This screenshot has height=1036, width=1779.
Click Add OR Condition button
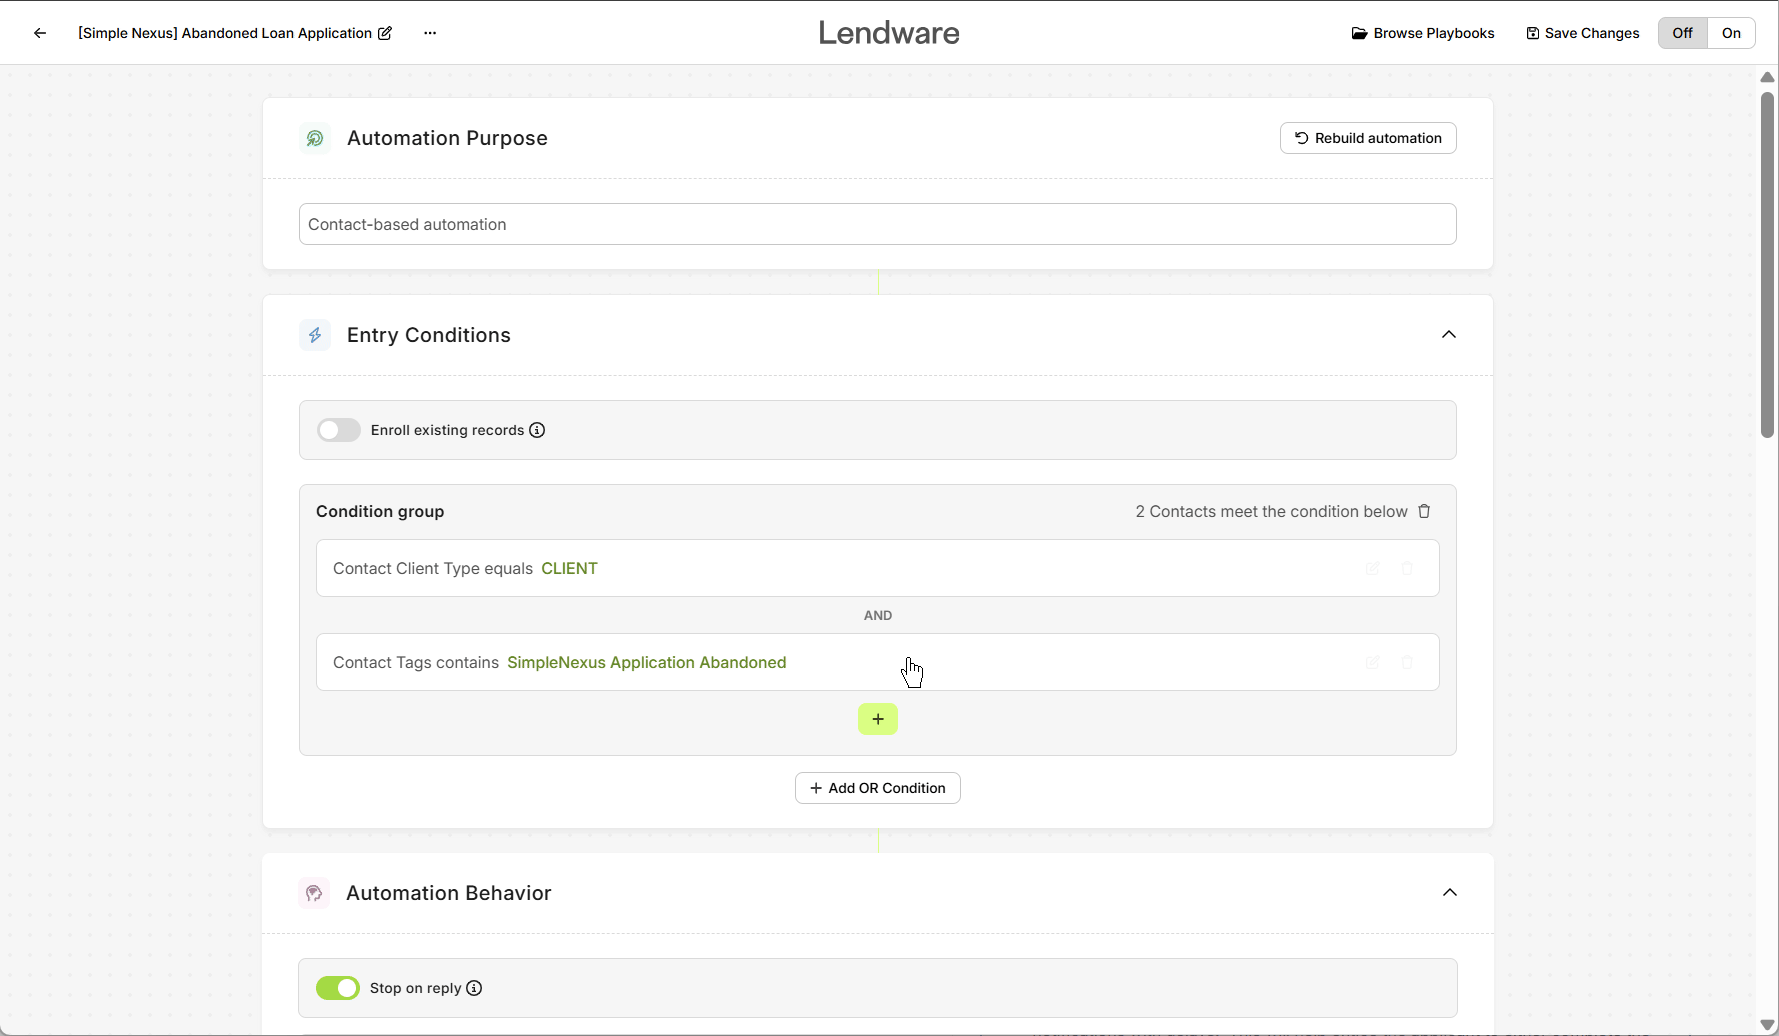(x=878, y=788)
